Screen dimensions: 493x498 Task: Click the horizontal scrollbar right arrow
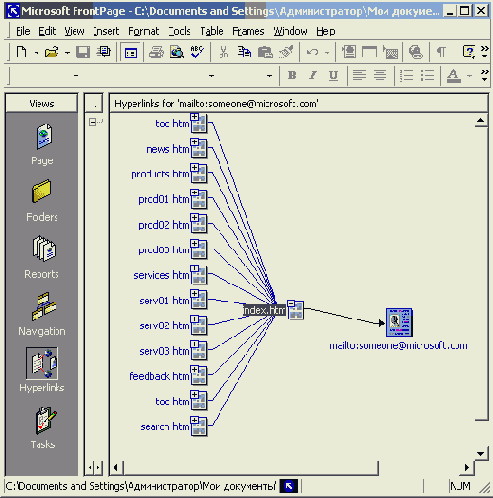(467, 468)
